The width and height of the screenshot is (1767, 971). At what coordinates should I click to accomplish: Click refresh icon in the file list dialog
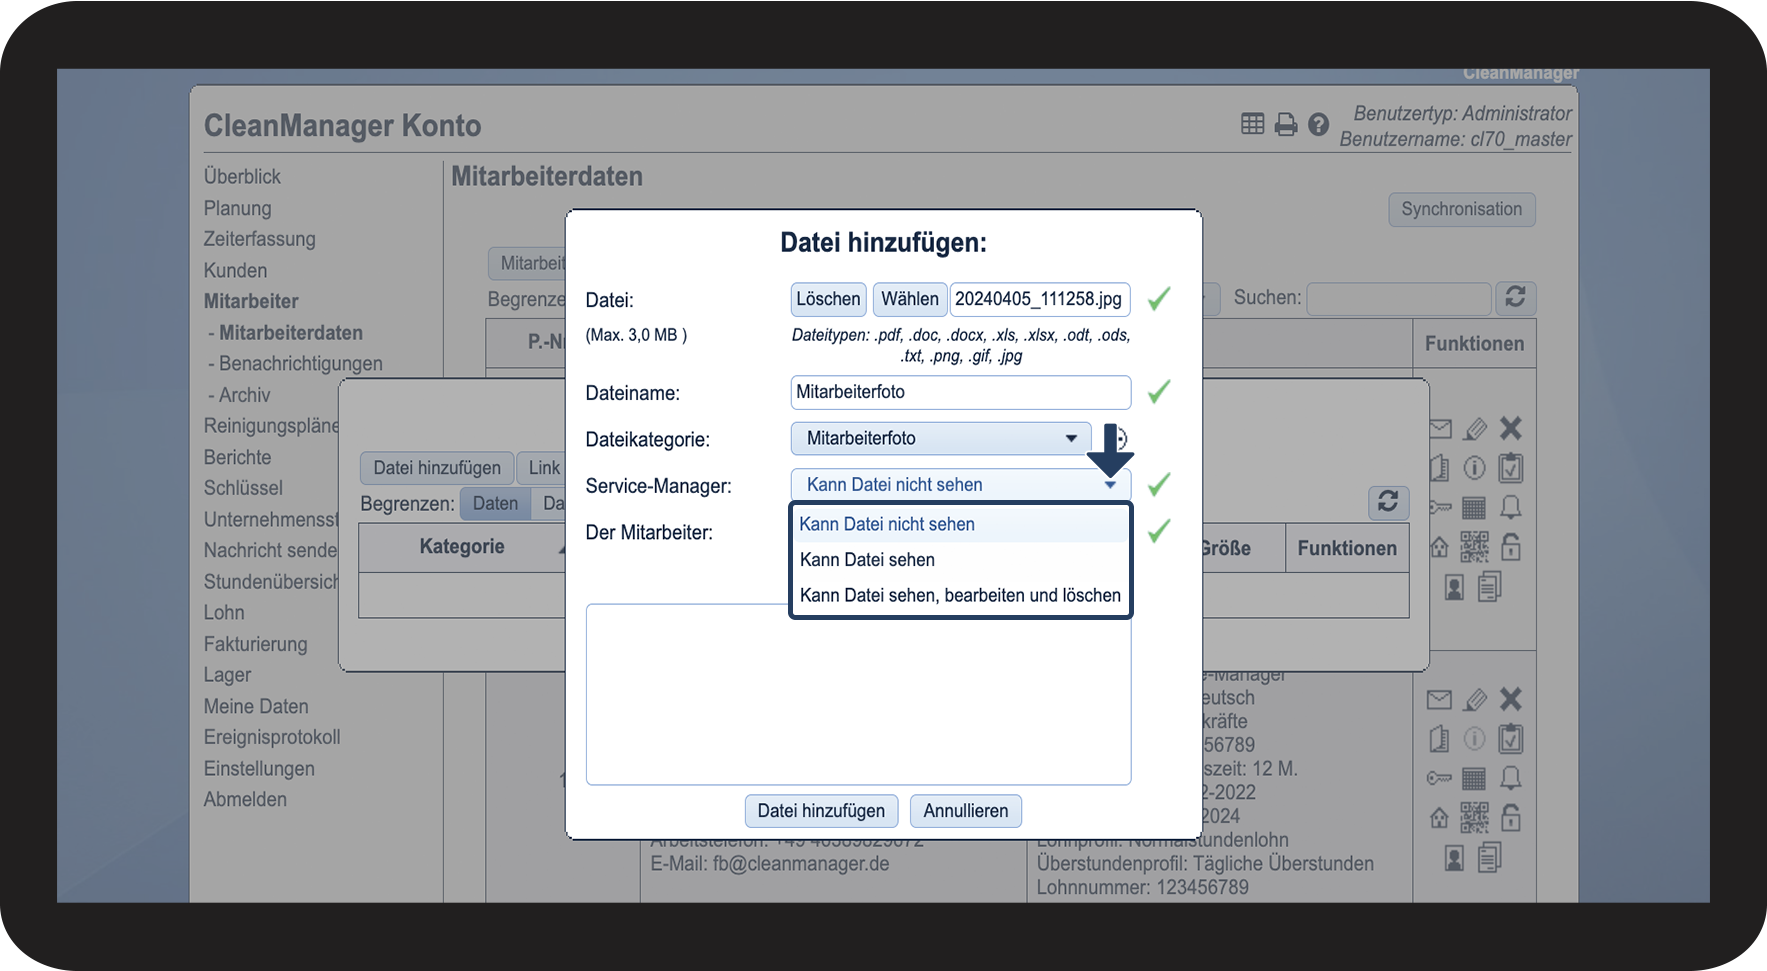click(x=1388, y=502)
